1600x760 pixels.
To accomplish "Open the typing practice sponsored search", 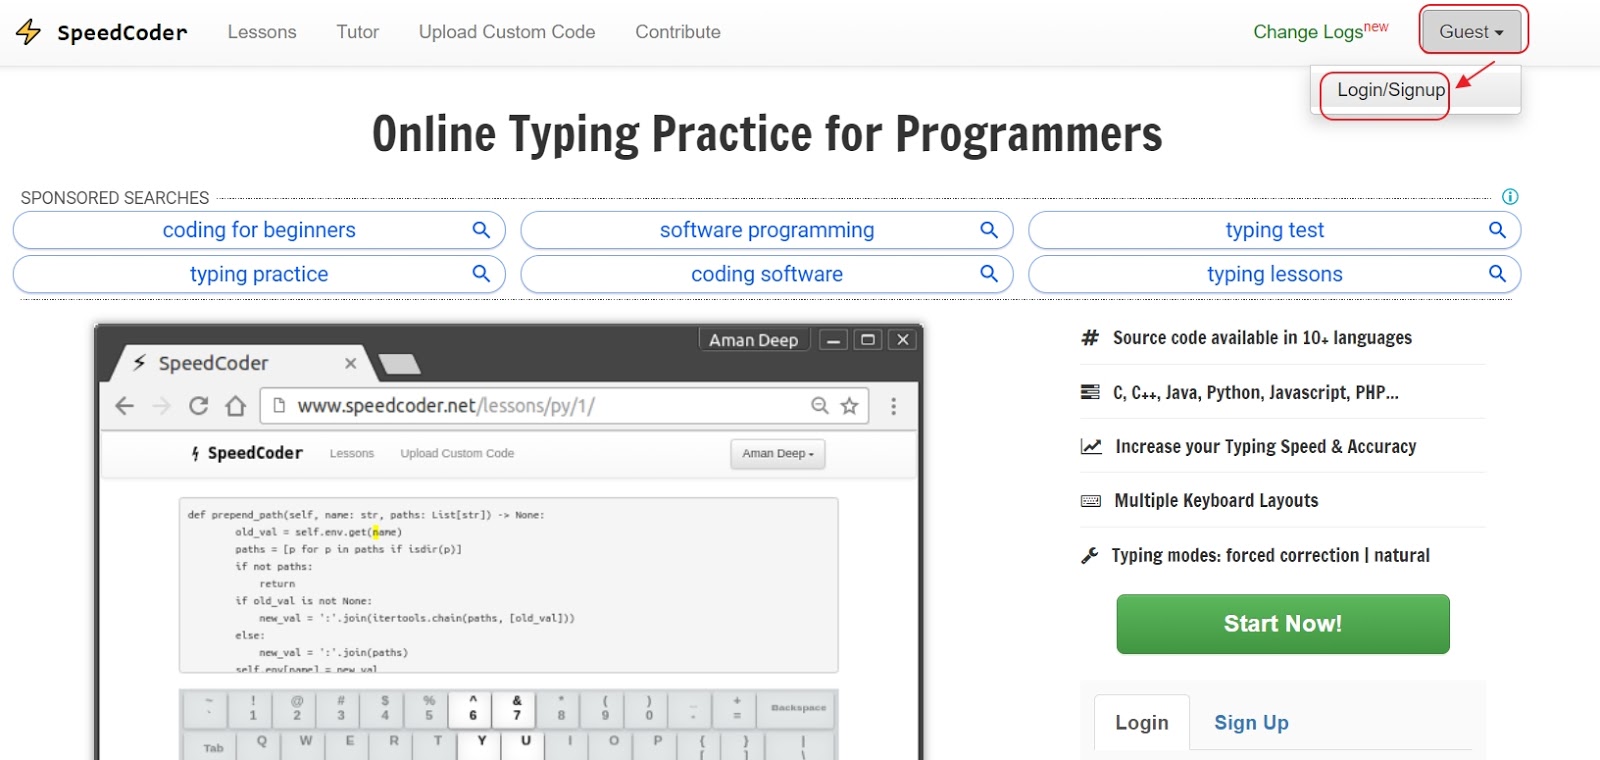I will pos(259,274).
